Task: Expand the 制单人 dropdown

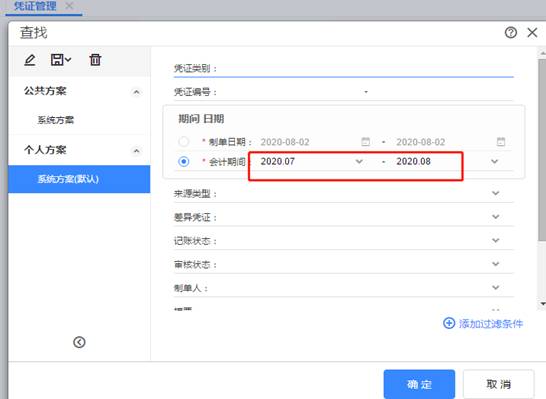Action: coord(496,288)
